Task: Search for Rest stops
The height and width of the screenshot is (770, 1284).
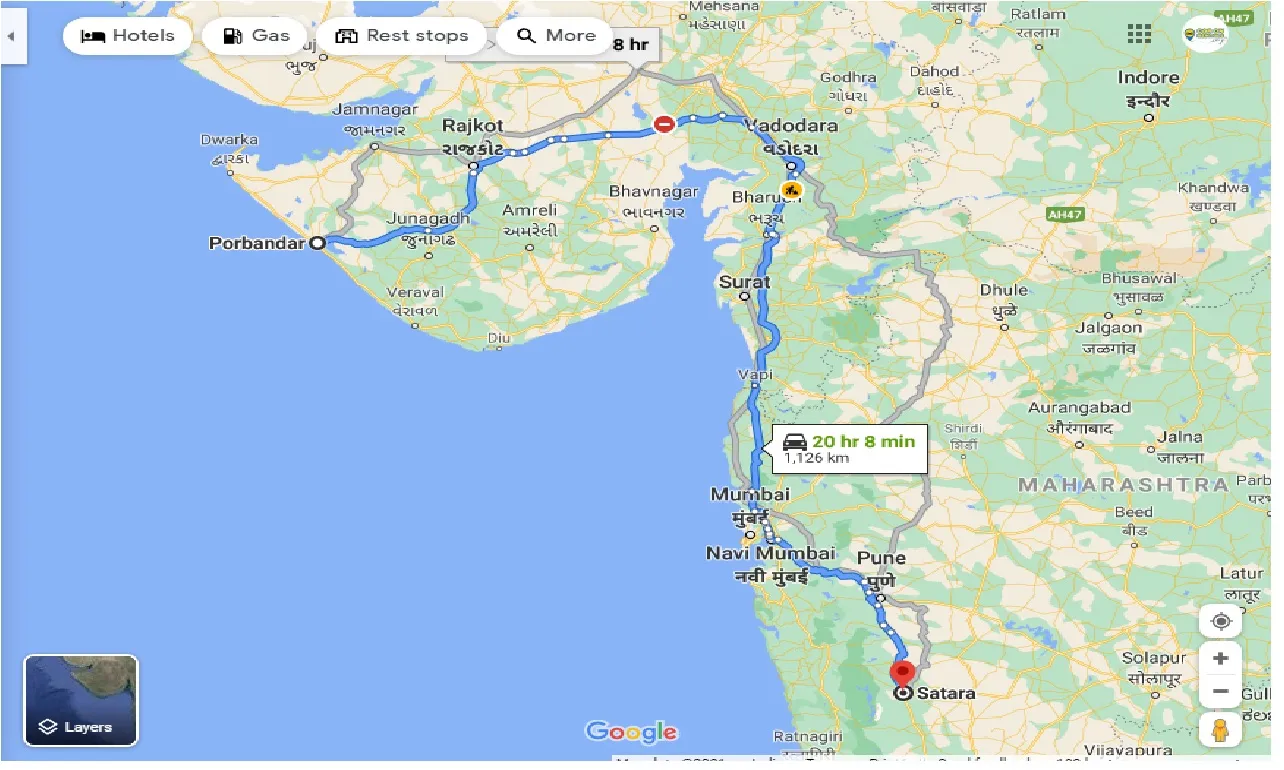Action: pos(401,36)
